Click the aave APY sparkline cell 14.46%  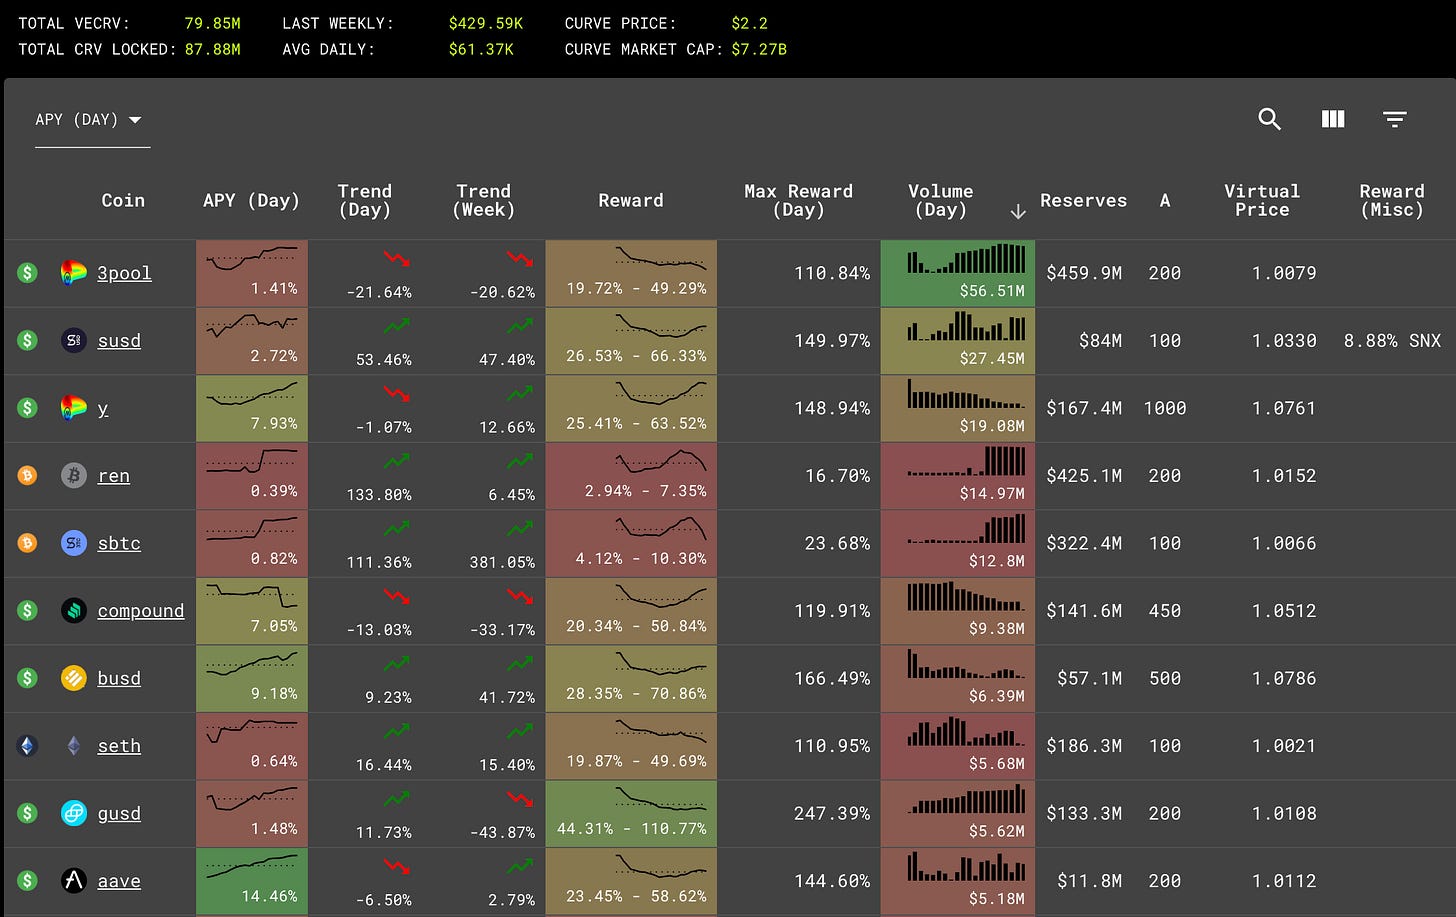pos(252,881)
